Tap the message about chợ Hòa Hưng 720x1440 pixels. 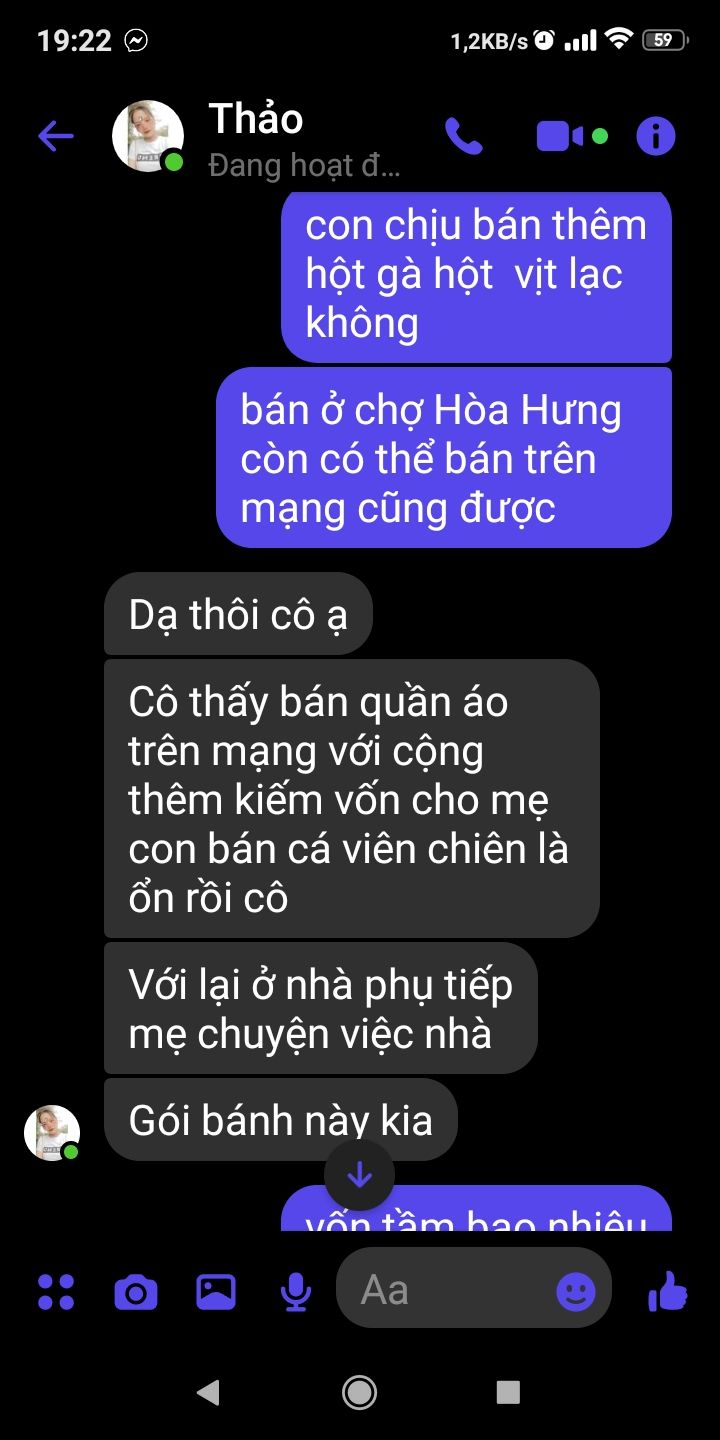444,458
